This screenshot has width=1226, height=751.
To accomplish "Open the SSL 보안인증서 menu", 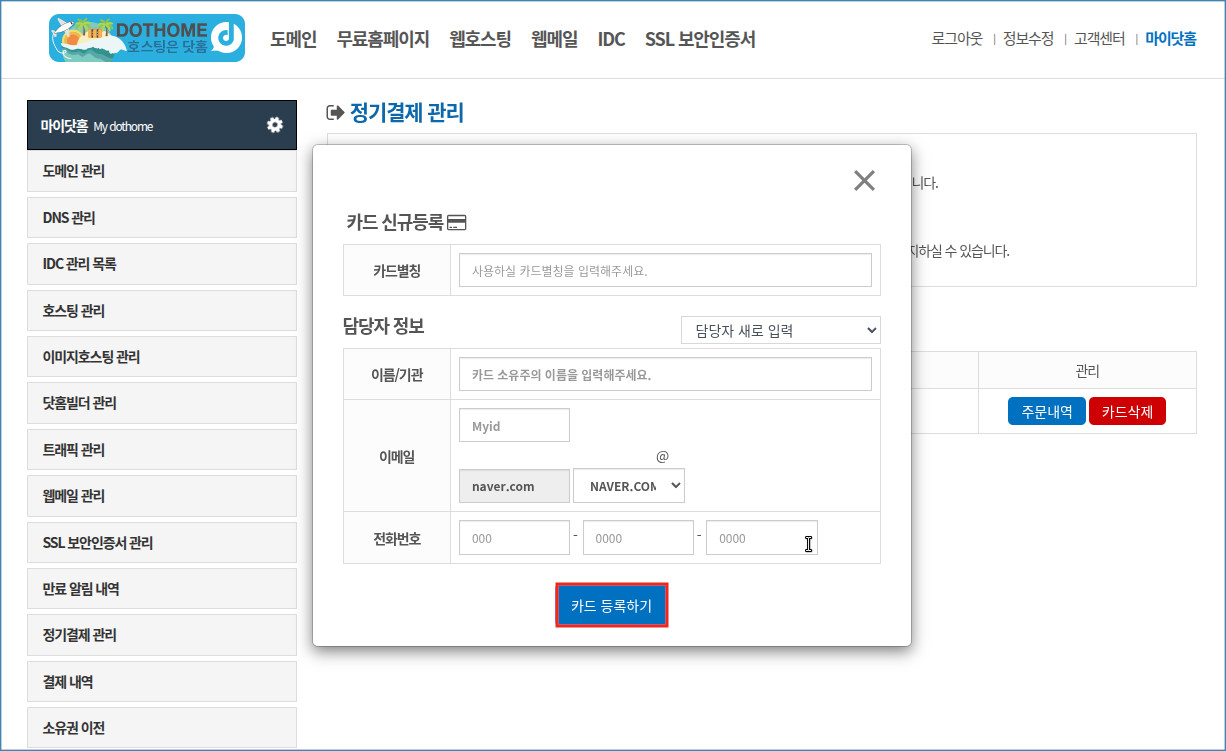I will (x=700, y=39).
